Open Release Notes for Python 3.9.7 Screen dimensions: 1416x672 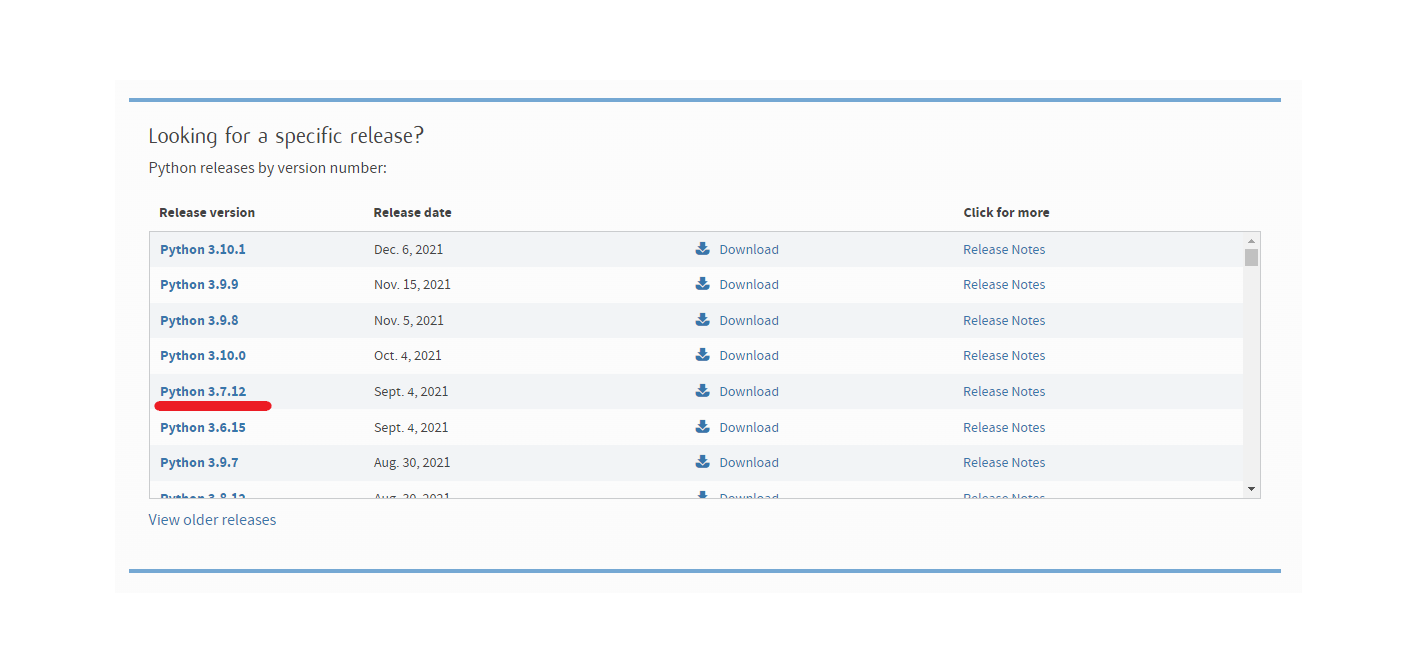coord(1004,462)
